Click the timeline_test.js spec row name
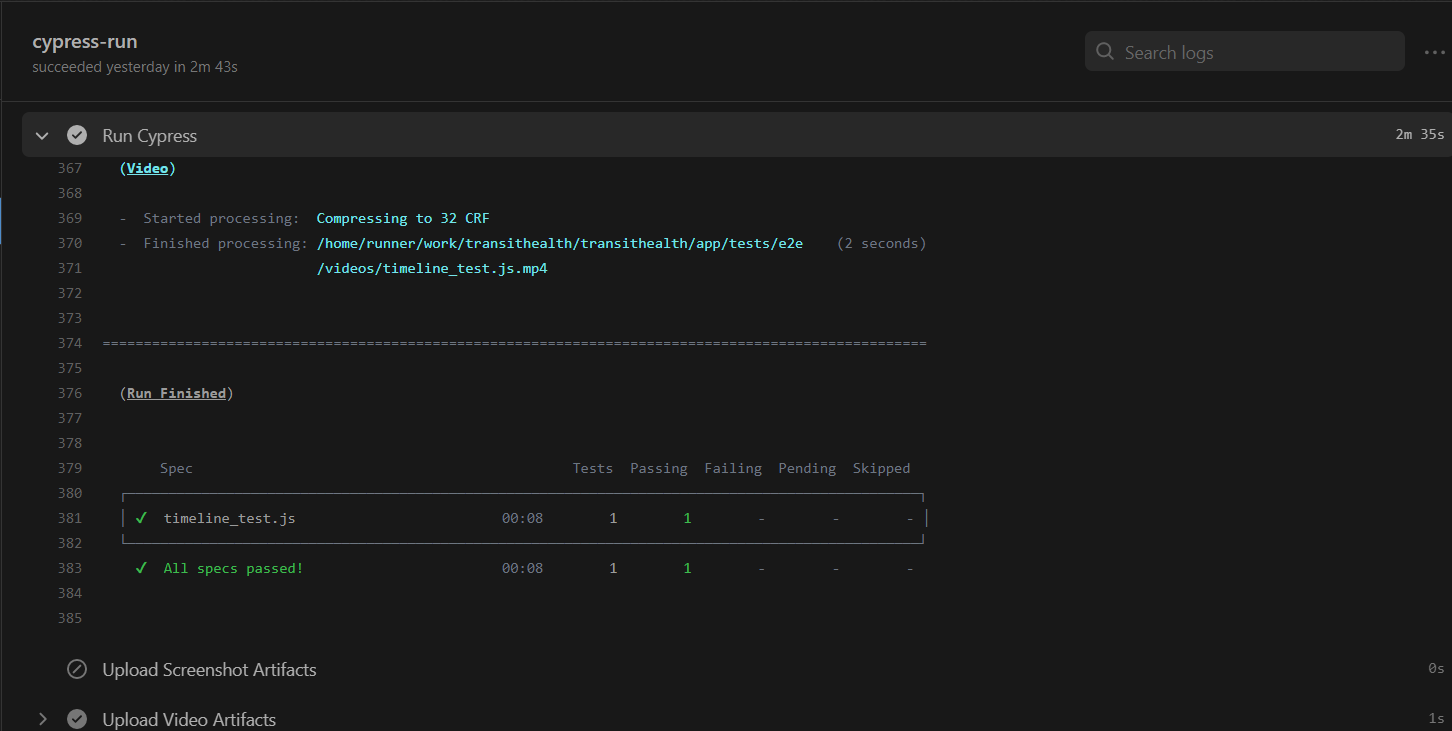The image size is (1452, 731). 230,518
